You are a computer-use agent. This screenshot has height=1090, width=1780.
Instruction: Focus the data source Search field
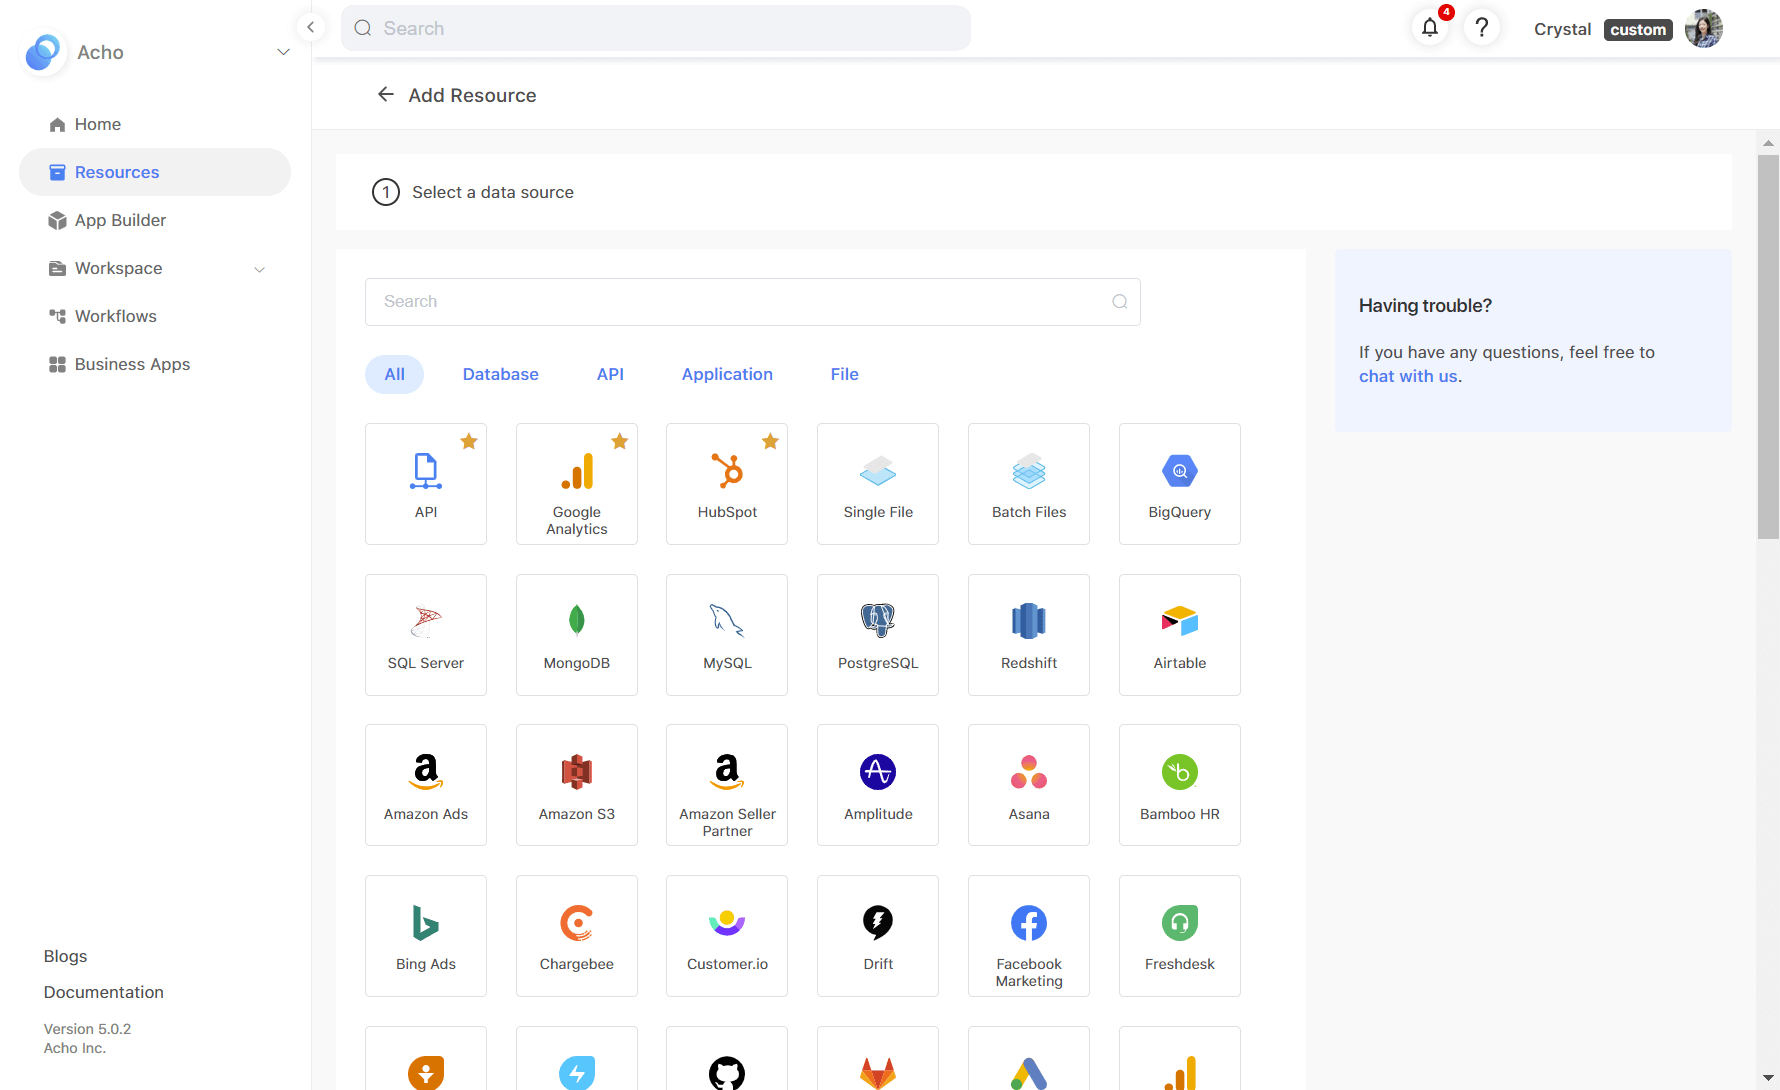753,302
